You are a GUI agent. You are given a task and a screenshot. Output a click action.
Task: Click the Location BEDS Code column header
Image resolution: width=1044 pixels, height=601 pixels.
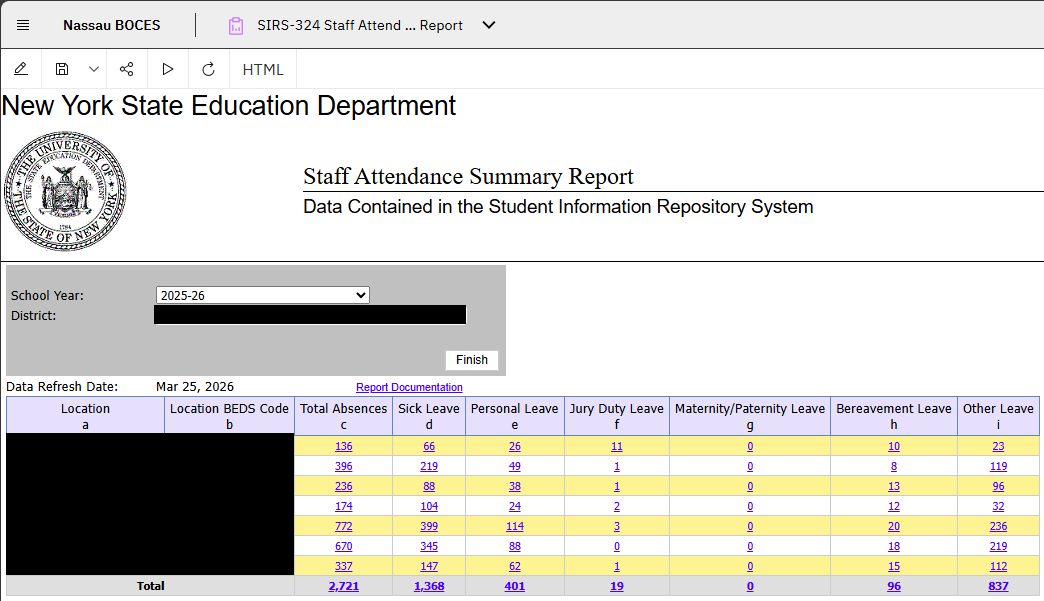click(229, 416)
